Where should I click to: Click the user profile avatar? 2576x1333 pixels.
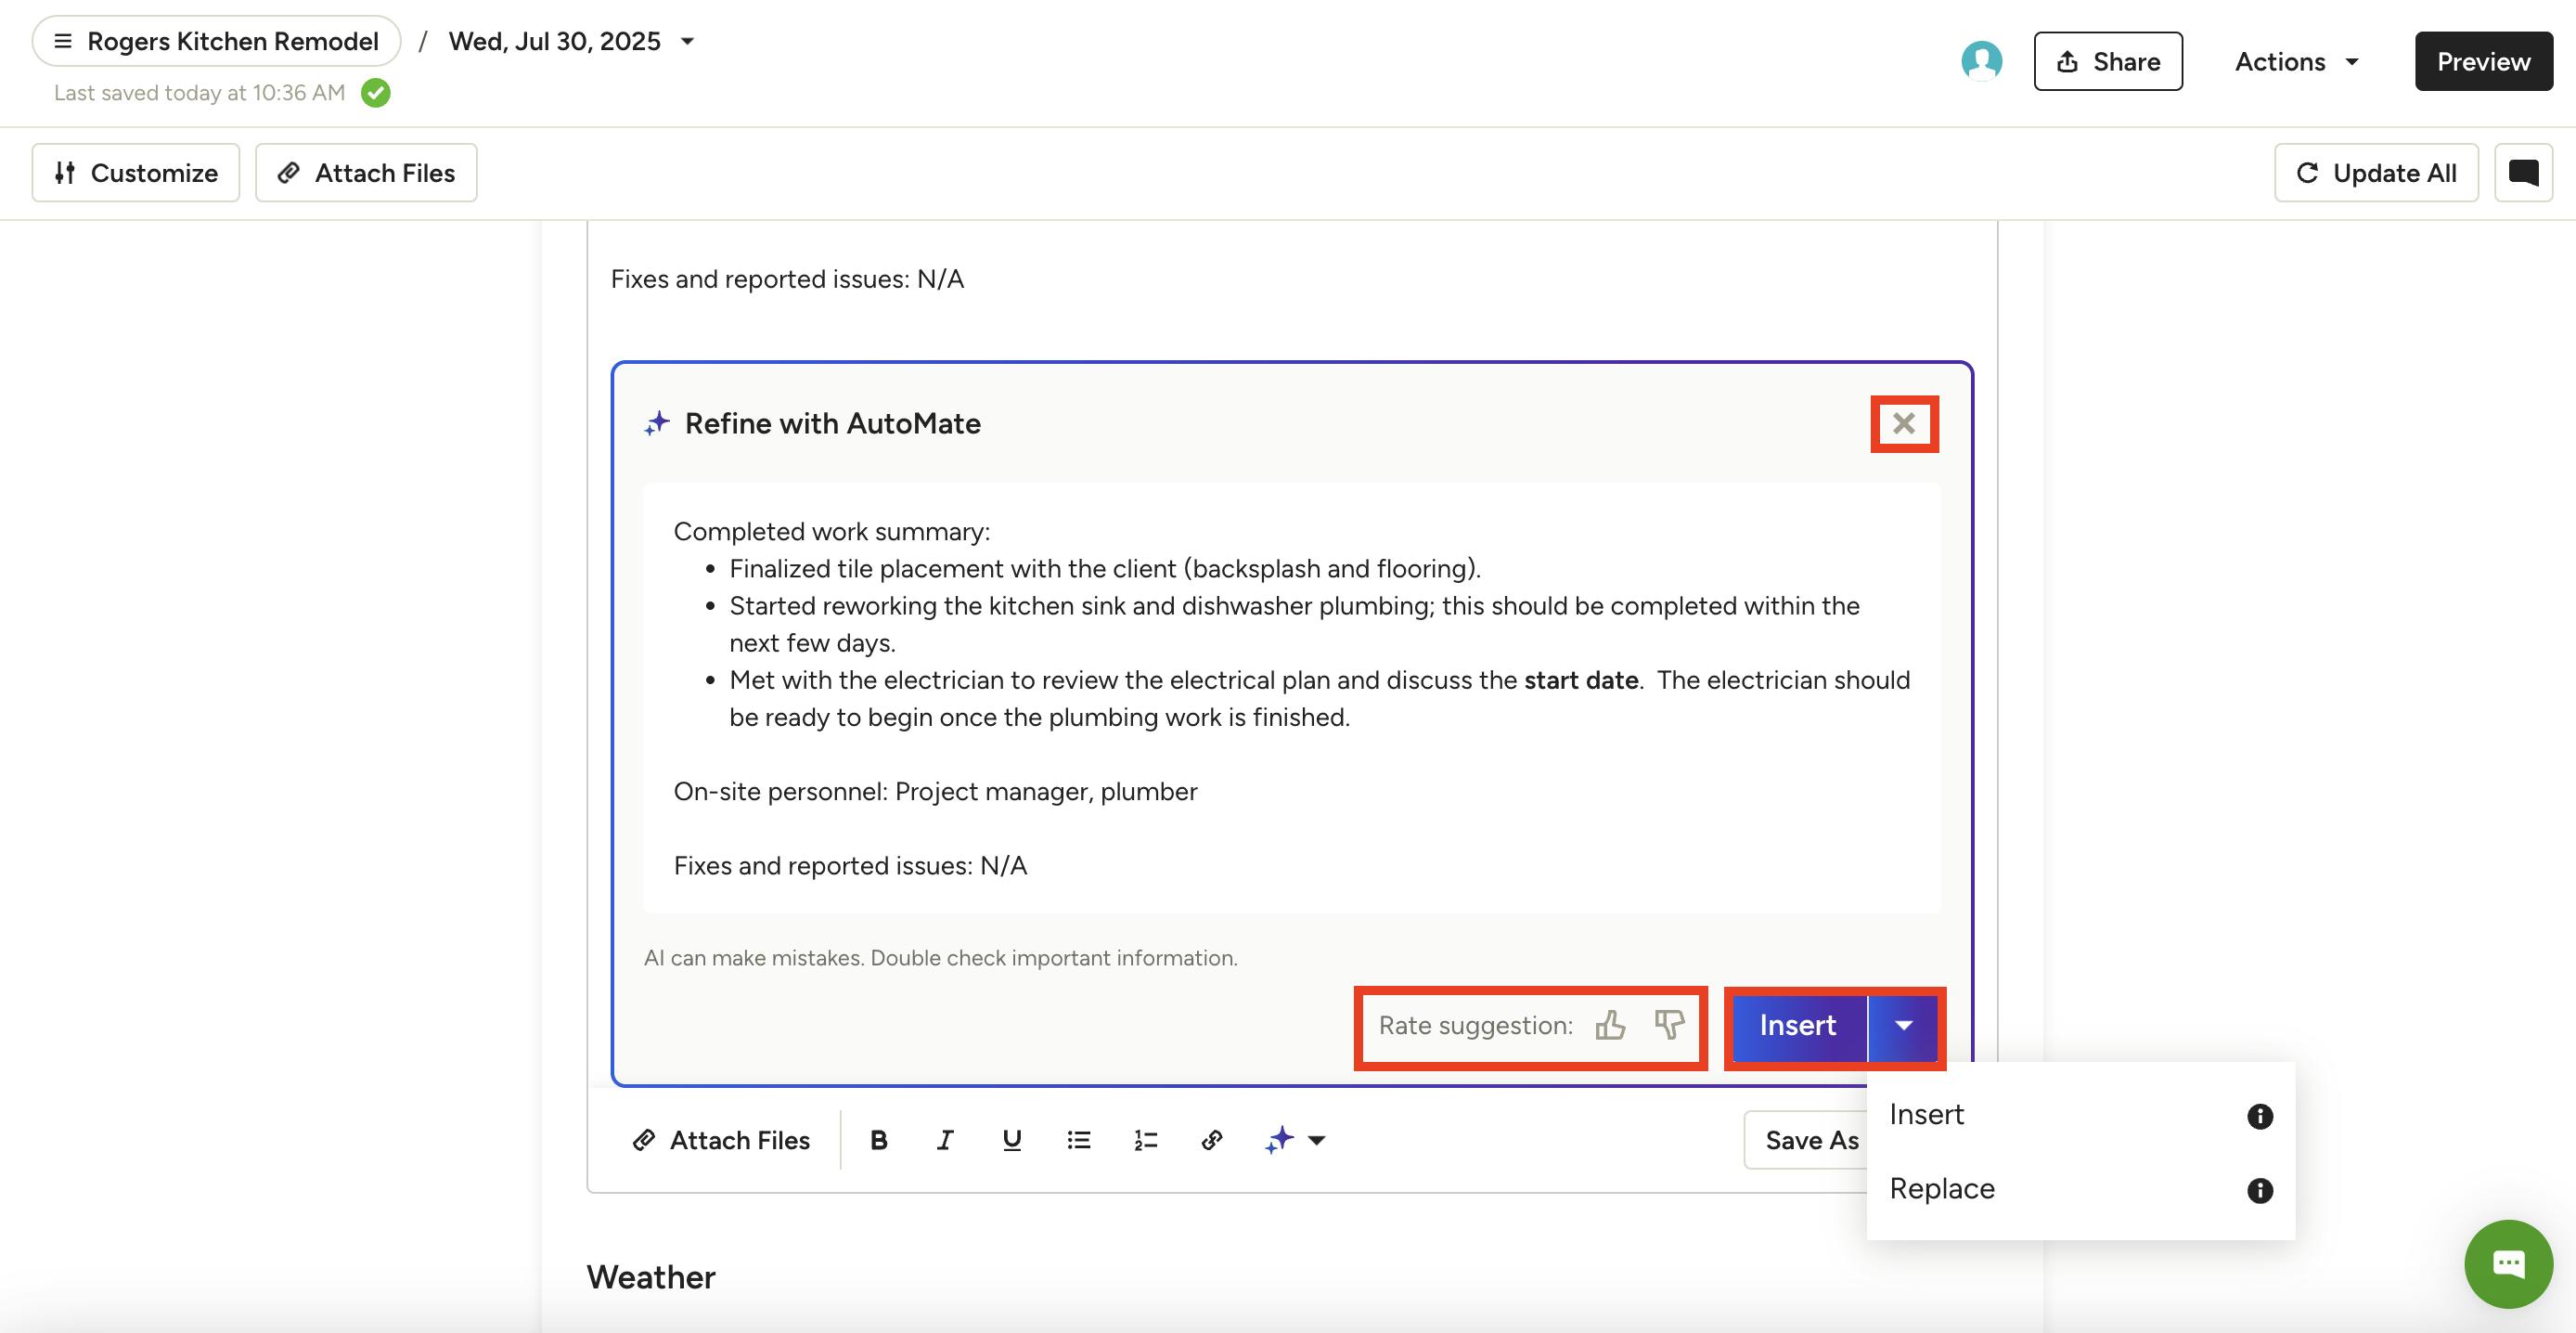pyautogui.click(x=1981, y=61)
